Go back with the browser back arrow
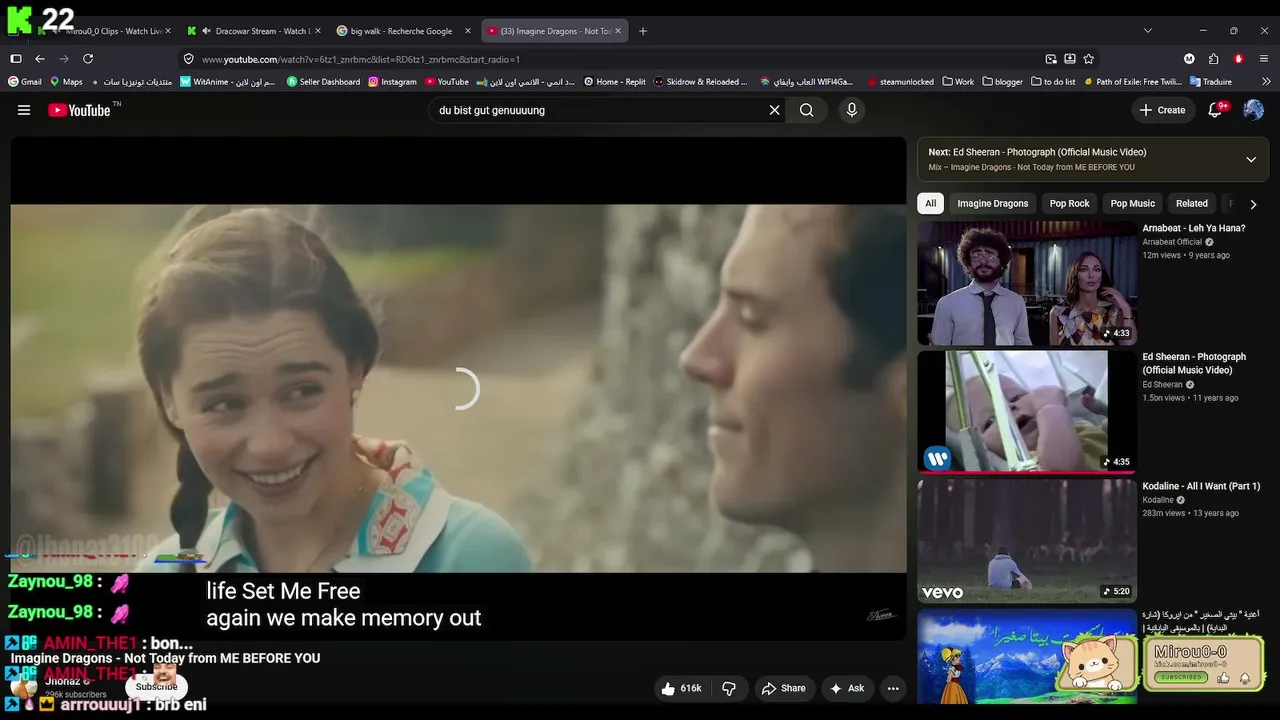The image size is (1280, 720). [40, 59]
